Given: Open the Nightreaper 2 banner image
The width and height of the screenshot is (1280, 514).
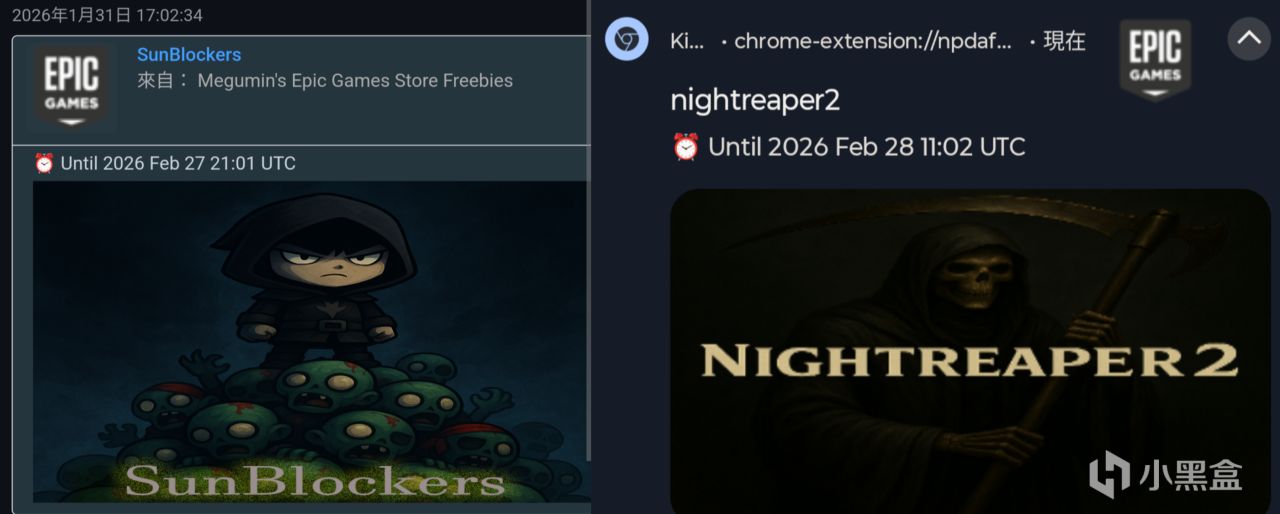Looking at the screenshot, I should 970,351.
